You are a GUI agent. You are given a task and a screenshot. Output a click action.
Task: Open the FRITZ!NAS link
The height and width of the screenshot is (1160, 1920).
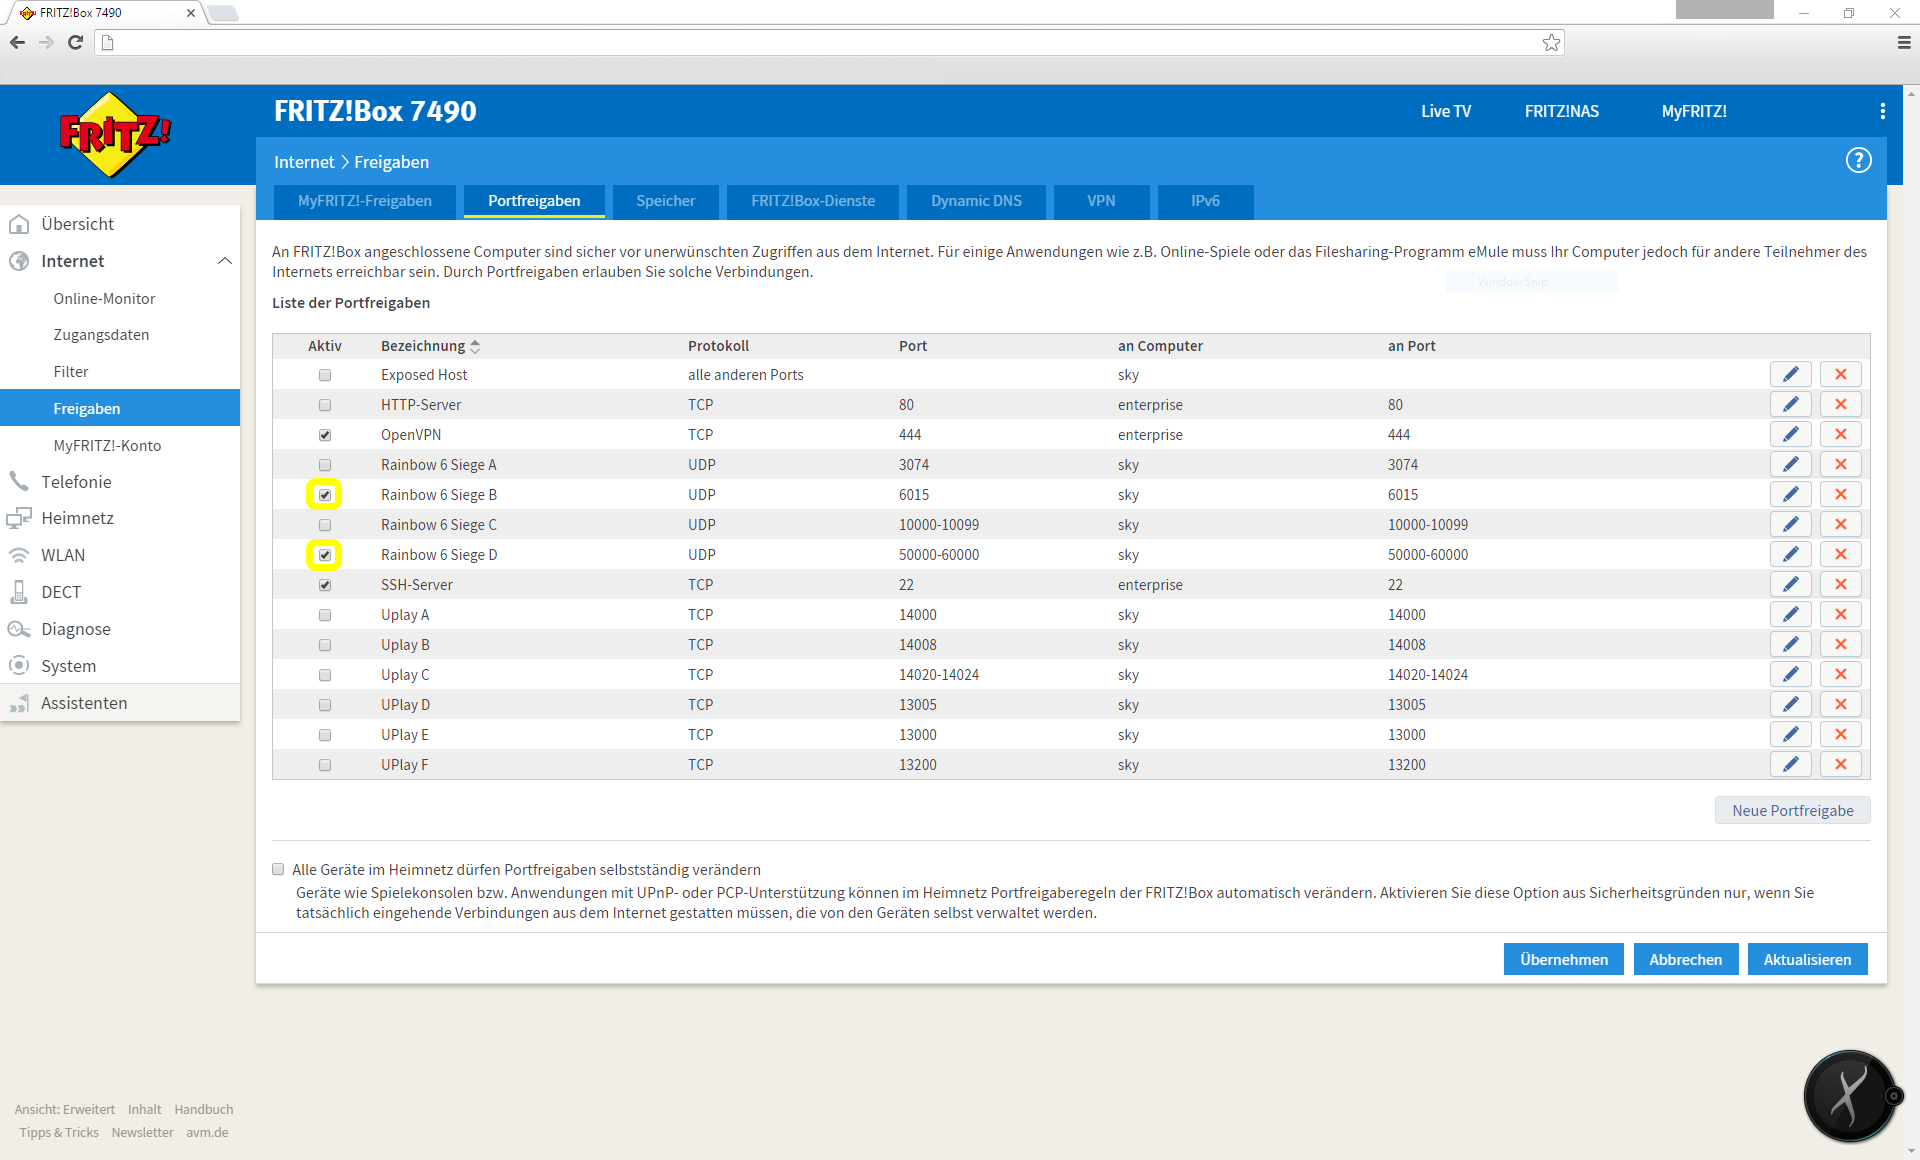[1561, 111]
